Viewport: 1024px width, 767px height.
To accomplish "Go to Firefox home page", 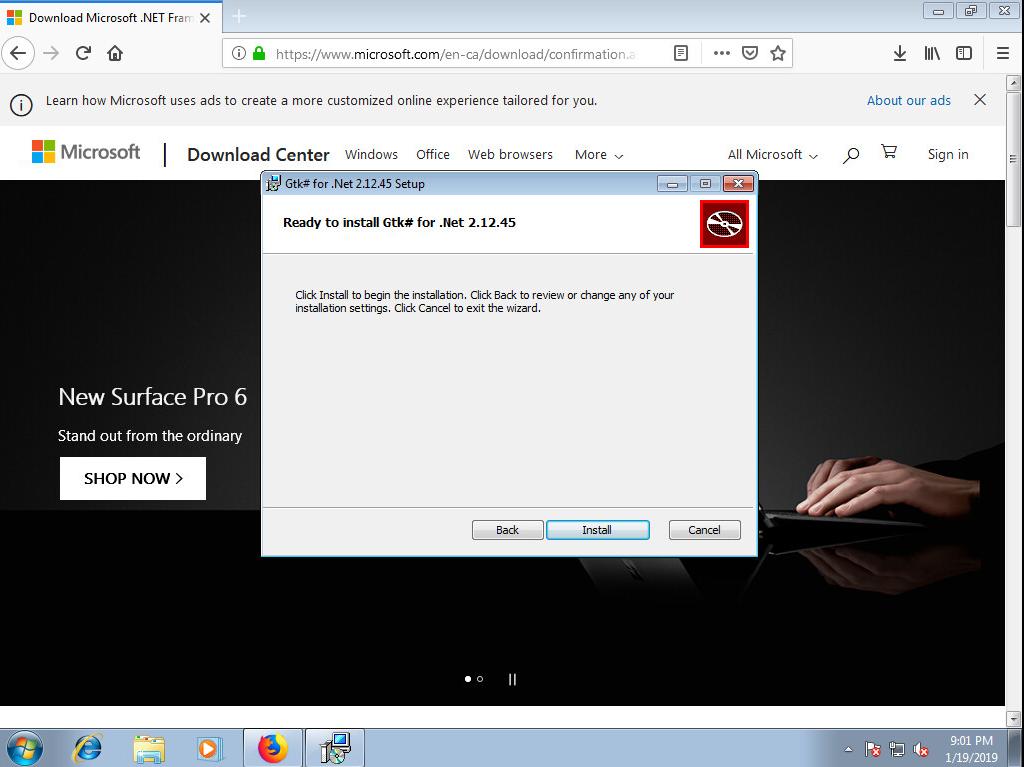I will coord(115,53).
